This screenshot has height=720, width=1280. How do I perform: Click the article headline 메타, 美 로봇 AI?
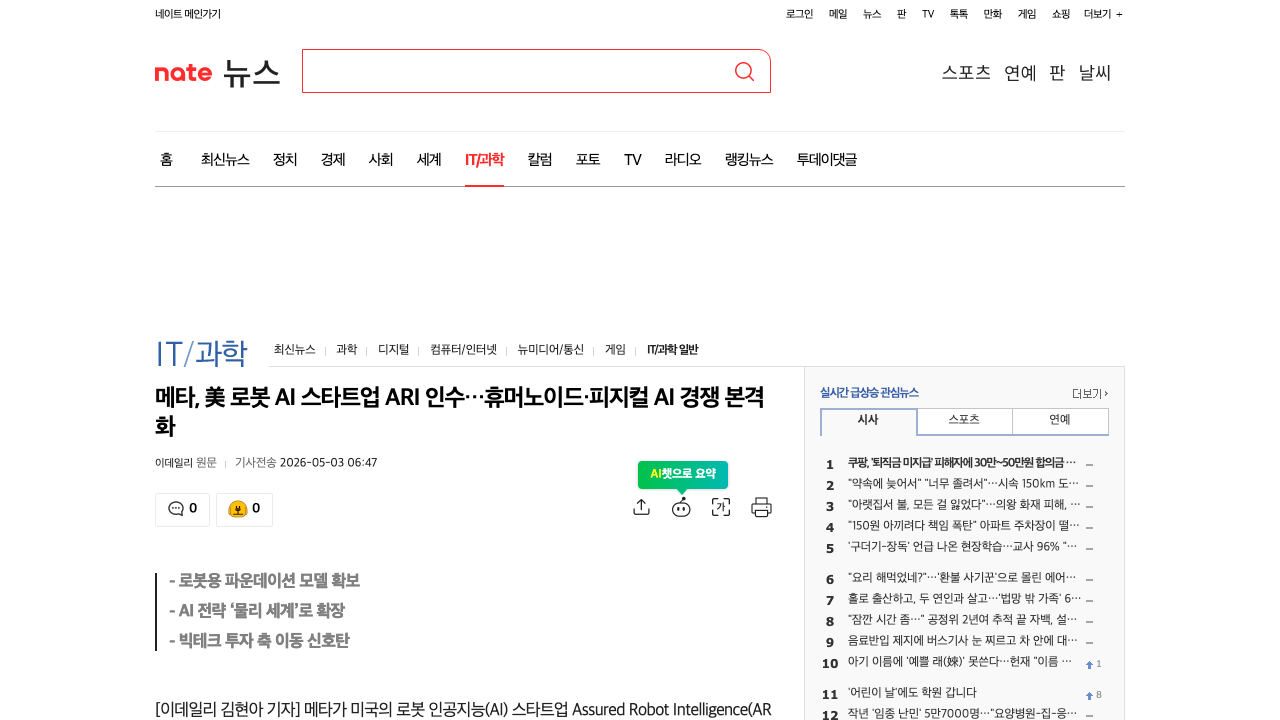(x=460, y=411)
